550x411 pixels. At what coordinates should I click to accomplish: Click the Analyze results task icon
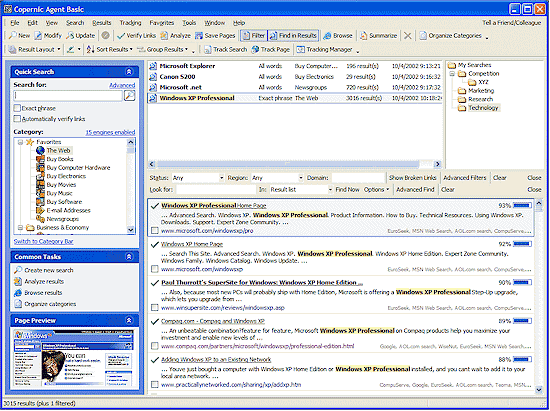click(x=18, y=281)
